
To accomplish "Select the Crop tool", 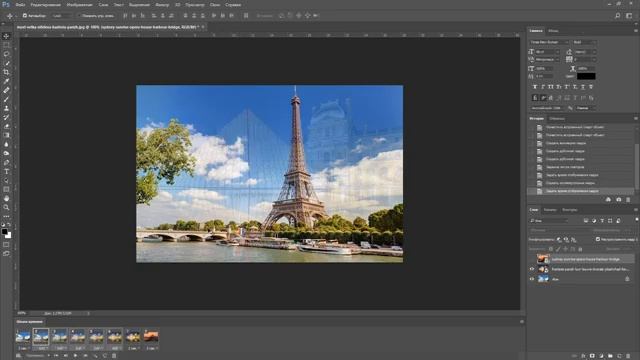I will point(6,72).
